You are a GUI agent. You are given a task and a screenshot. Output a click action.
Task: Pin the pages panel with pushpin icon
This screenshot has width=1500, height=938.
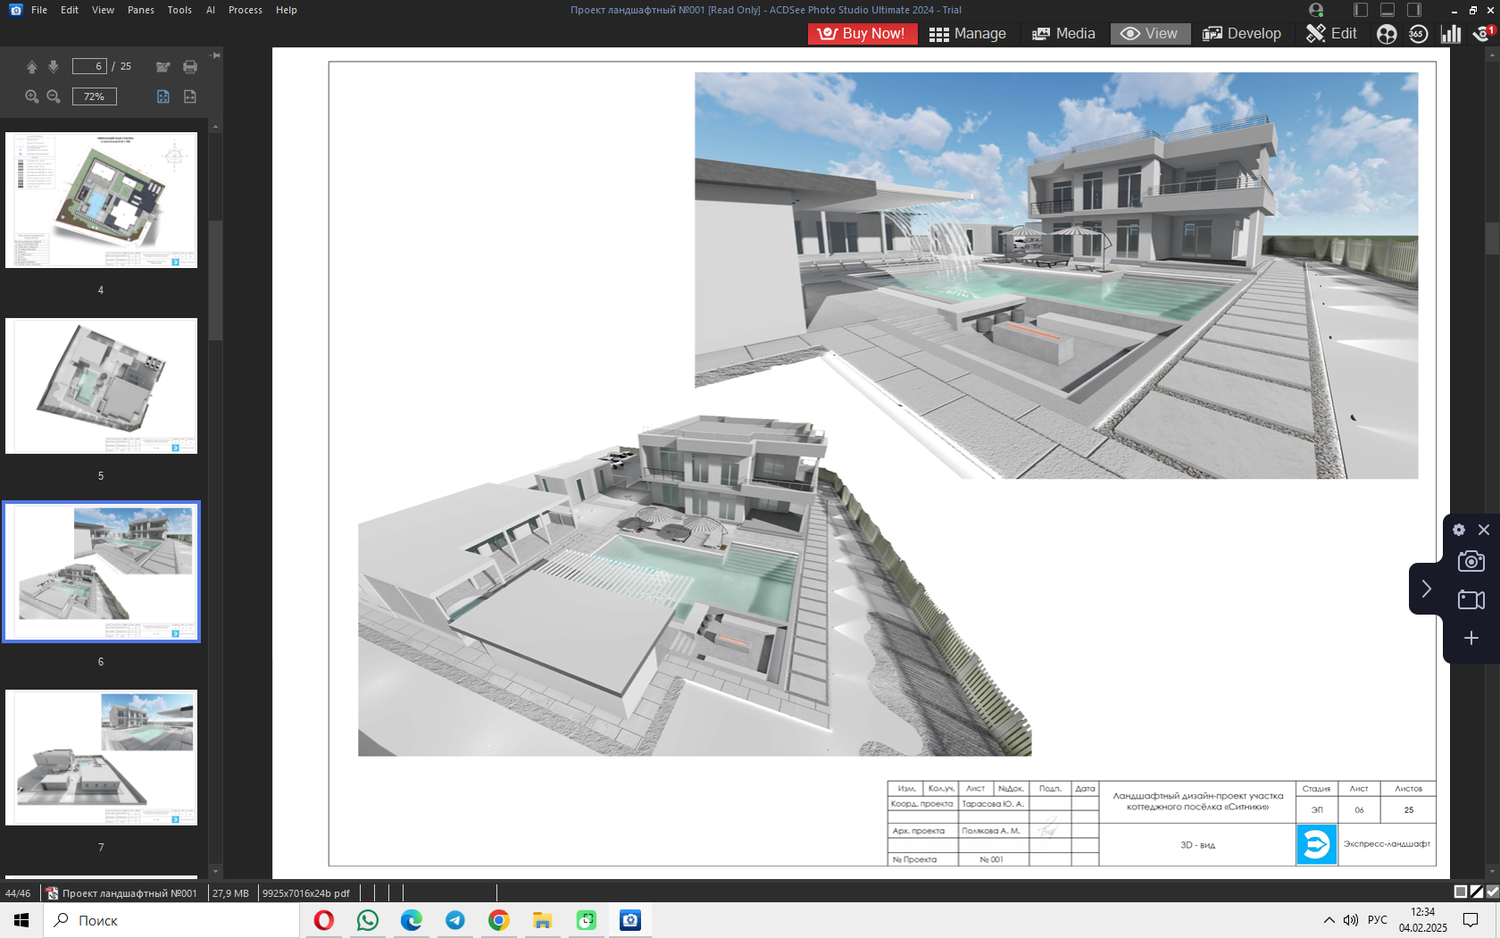tap(216, 55)
